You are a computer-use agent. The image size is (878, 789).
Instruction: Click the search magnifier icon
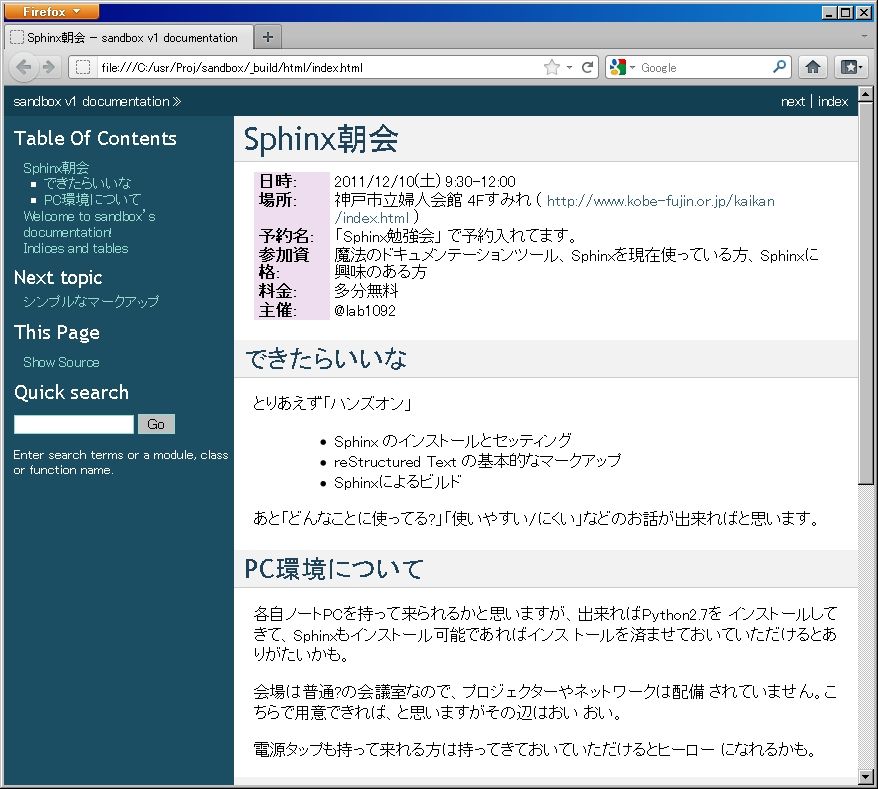tap(779, 67)
